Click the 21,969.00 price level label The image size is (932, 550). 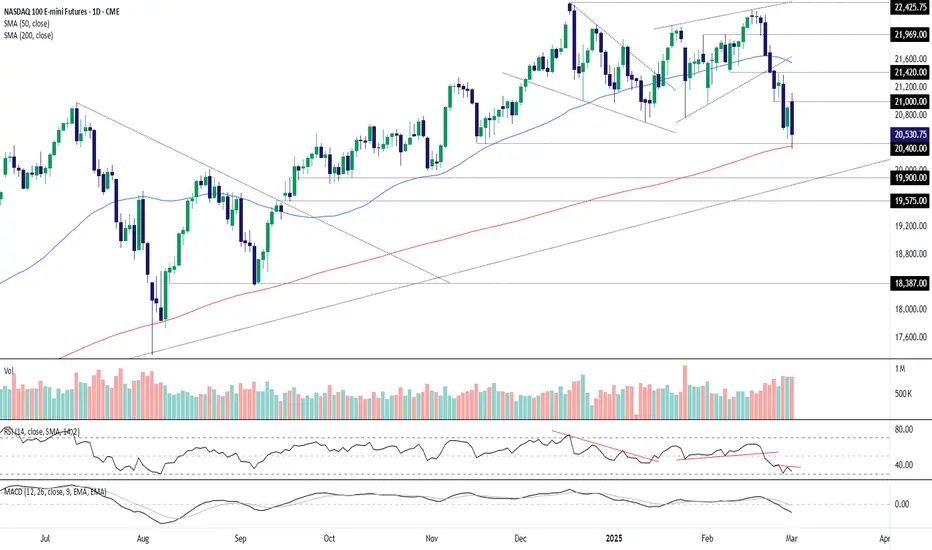[x=911, y=34]
